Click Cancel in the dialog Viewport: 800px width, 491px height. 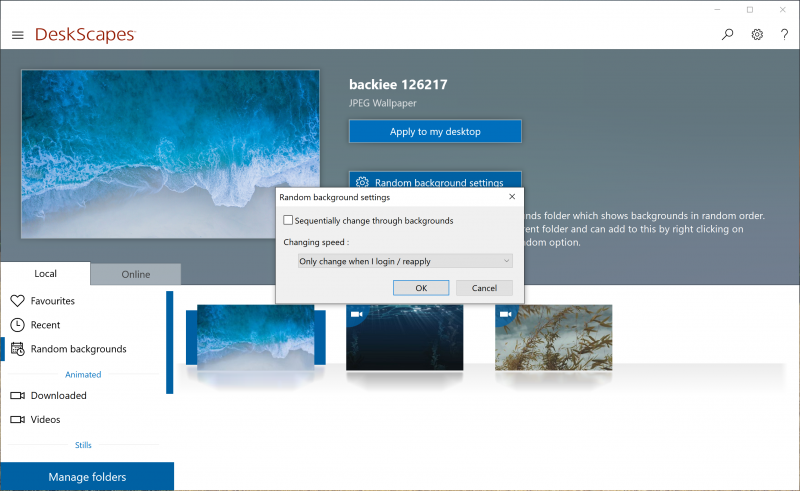[x=484, y=288]
